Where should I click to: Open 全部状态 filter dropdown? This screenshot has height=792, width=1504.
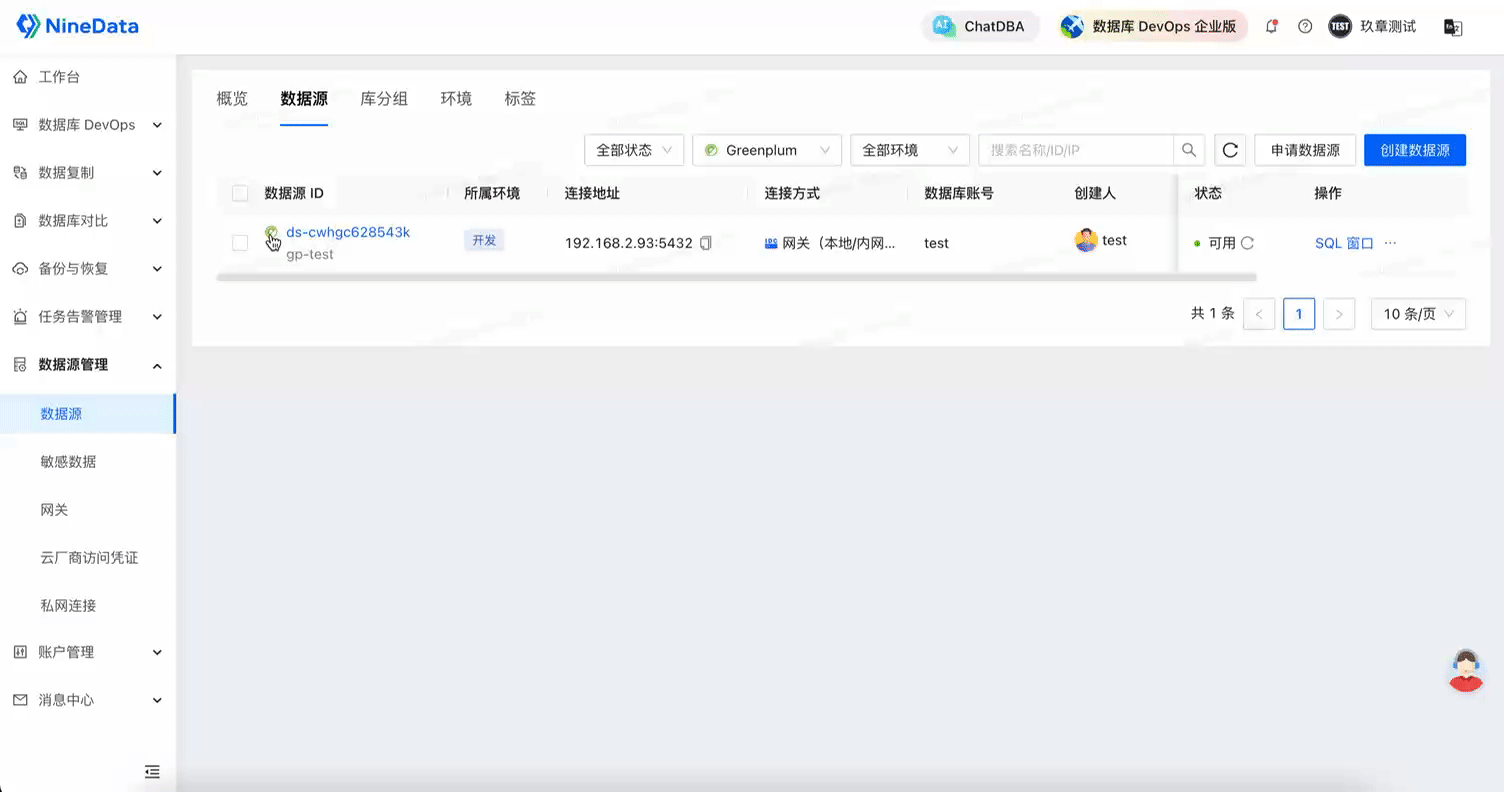click(x=634, y=150)
